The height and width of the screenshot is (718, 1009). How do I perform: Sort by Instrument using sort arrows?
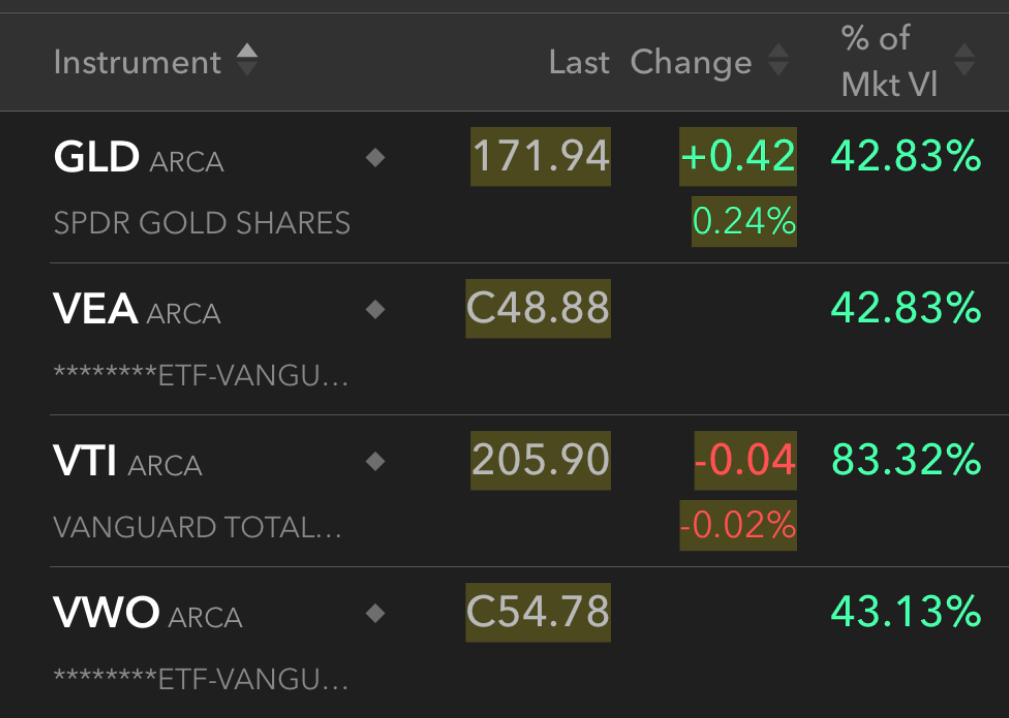coord(247,60)
